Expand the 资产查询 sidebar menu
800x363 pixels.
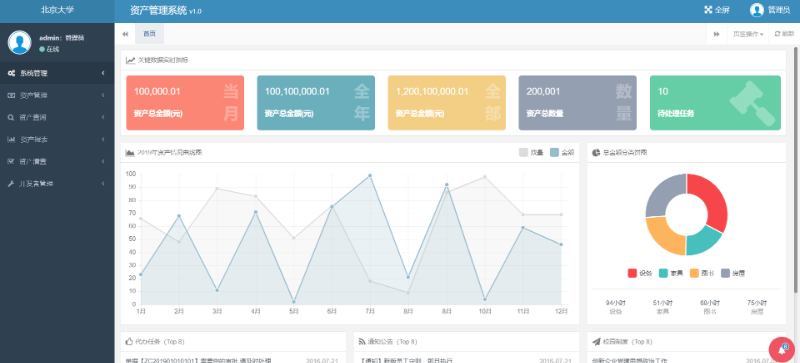[57, 117]
